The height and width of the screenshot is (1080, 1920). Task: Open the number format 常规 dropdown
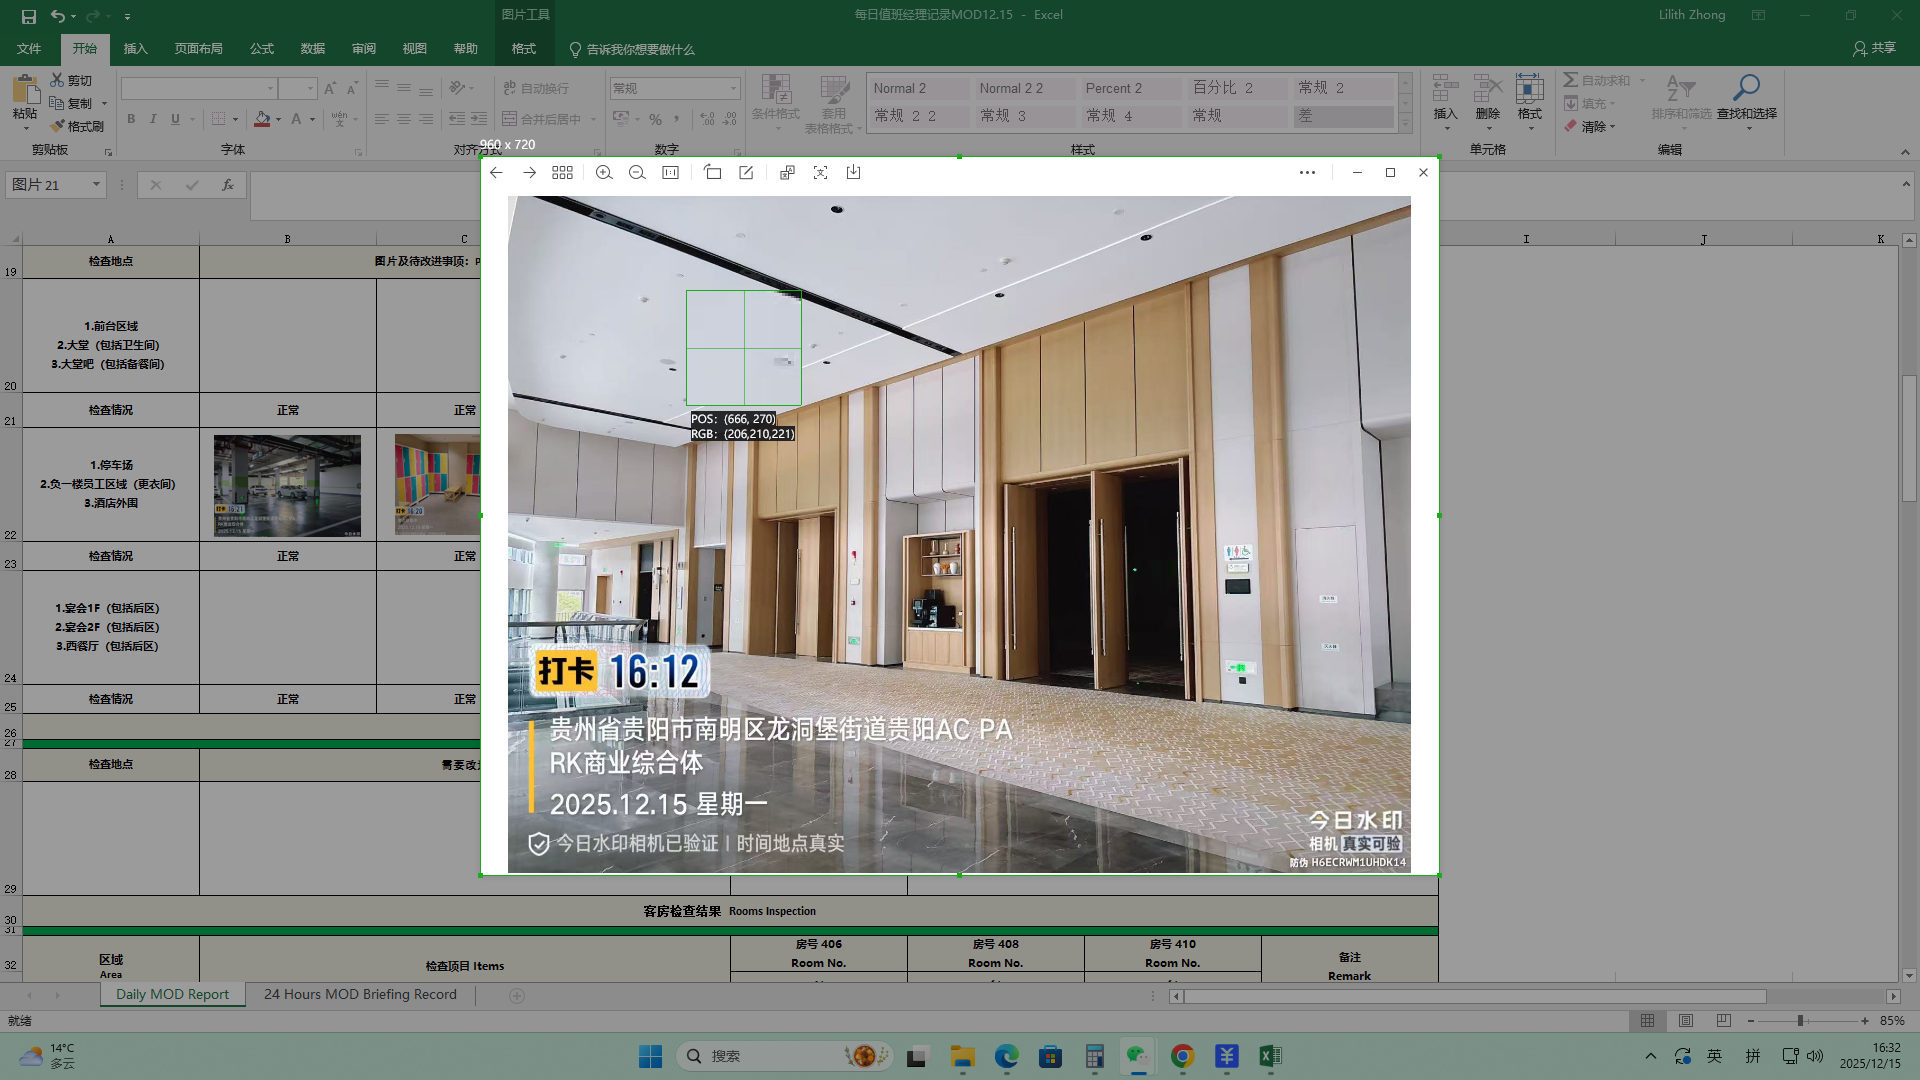pos(733,89)
